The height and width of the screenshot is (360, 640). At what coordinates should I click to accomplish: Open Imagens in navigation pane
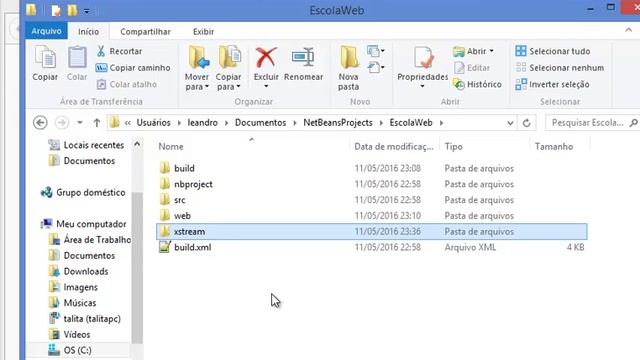click(x=73, y=287)
